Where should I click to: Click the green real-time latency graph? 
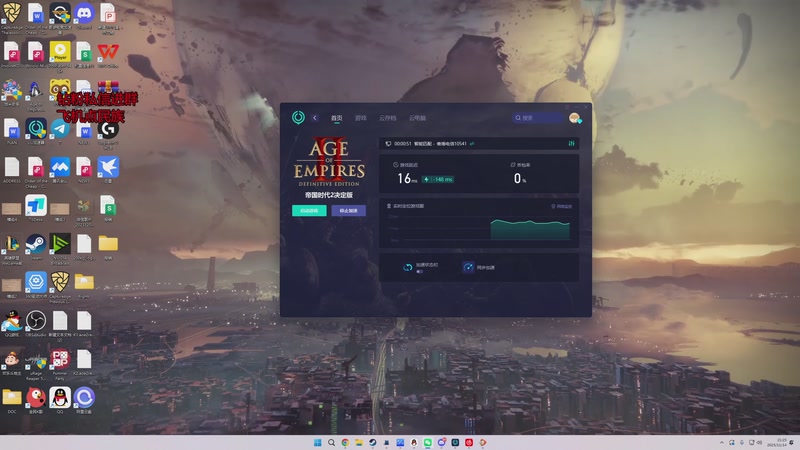[530, 230]
